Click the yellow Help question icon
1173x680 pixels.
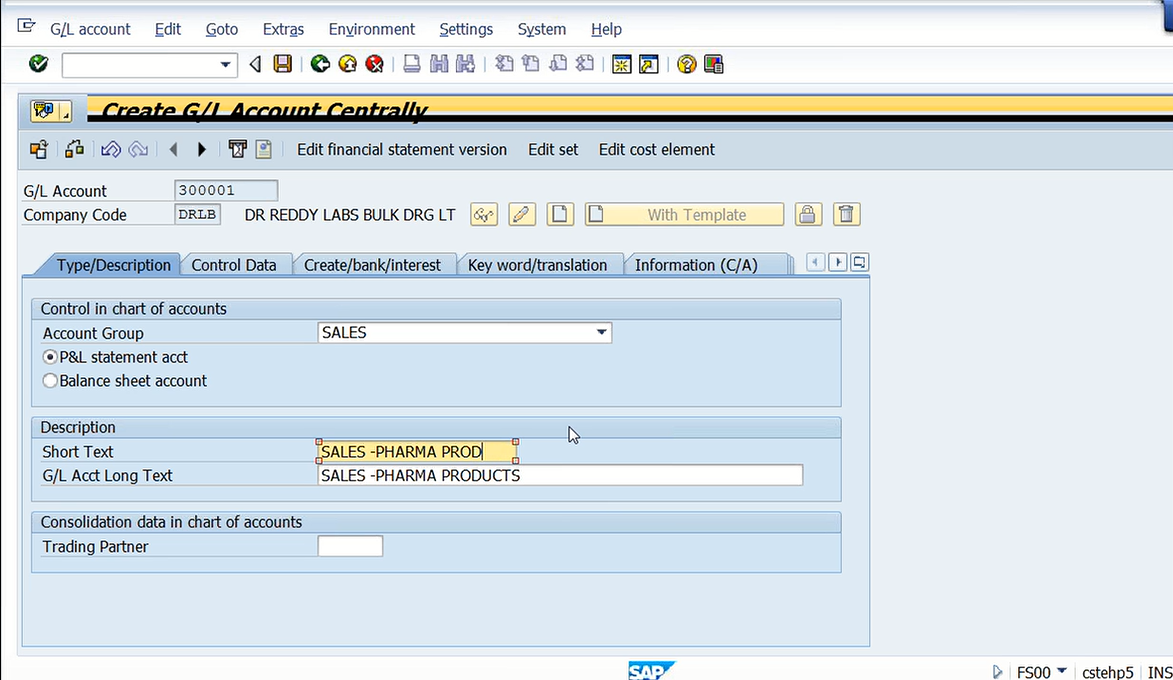tap(686, 64)
